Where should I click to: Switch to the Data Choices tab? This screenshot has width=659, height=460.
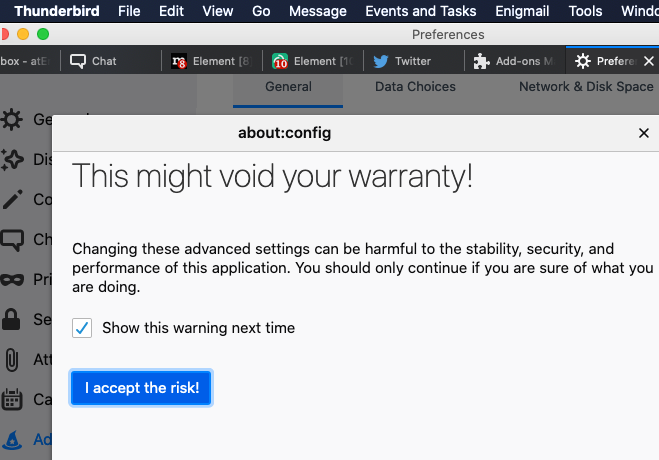[x=415, y=87]
